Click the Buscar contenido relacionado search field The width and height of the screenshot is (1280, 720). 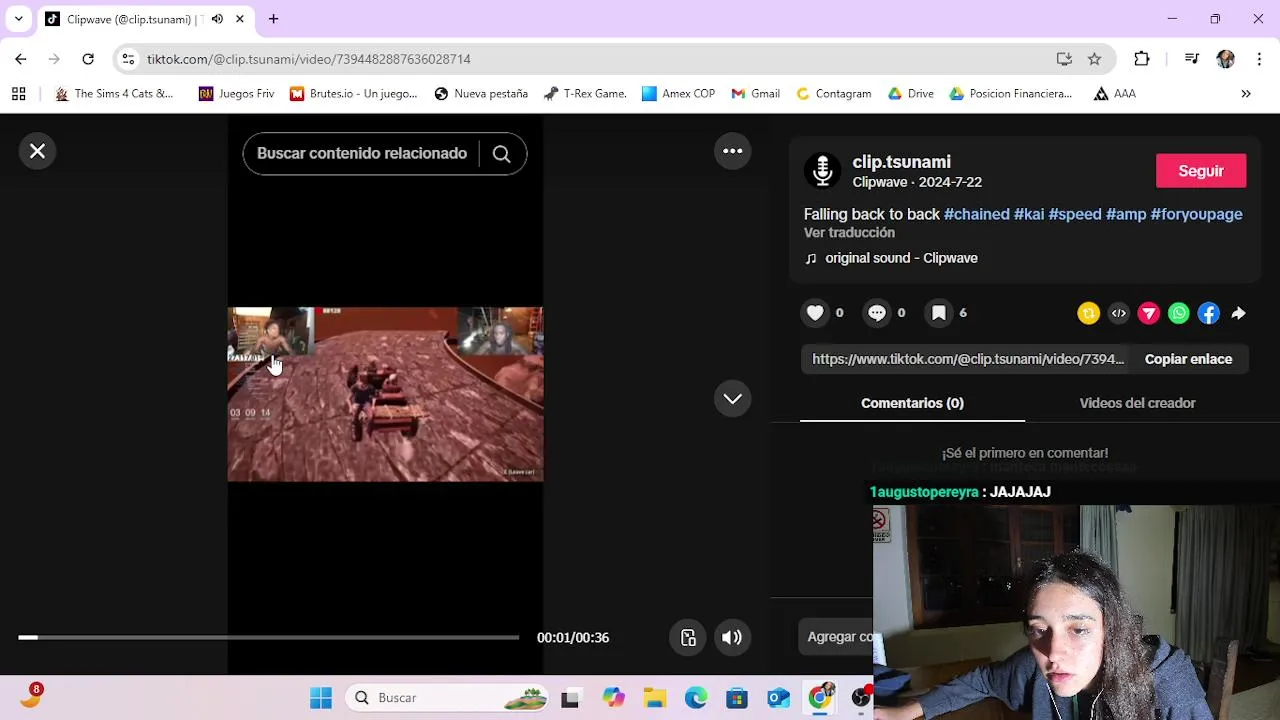pyautogui.click(x=362, y=154)
